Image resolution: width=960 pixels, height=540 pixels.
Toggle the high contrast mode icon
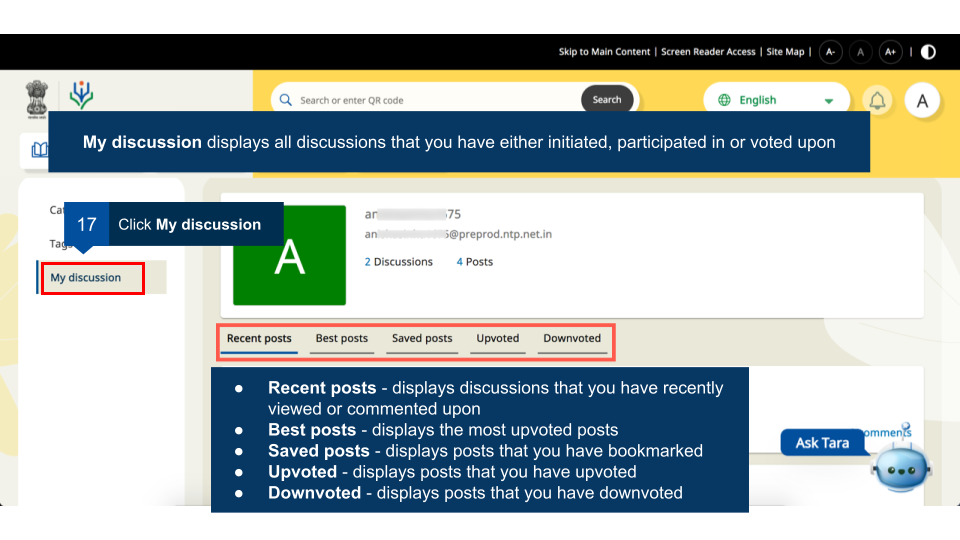pos(928,52)
